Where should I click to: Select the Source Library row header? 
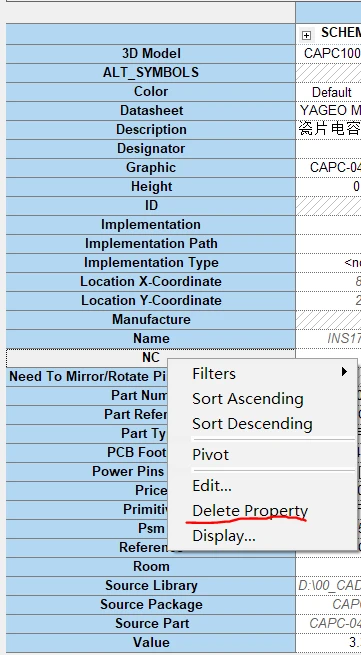151,586
